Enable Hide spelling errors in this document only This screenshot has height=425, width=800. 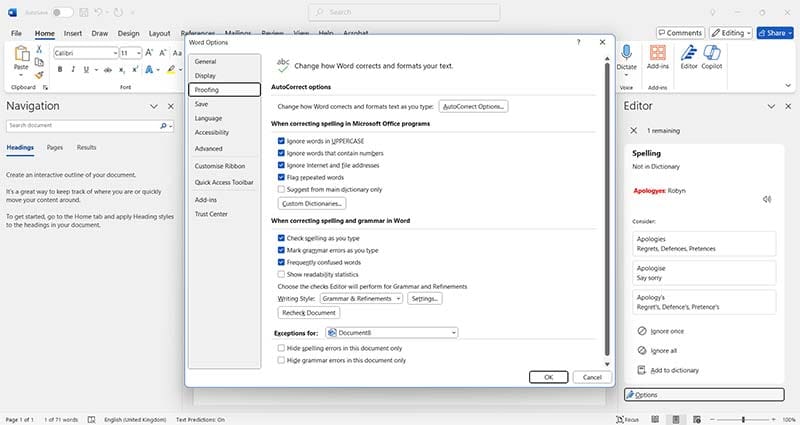(281, 348)
